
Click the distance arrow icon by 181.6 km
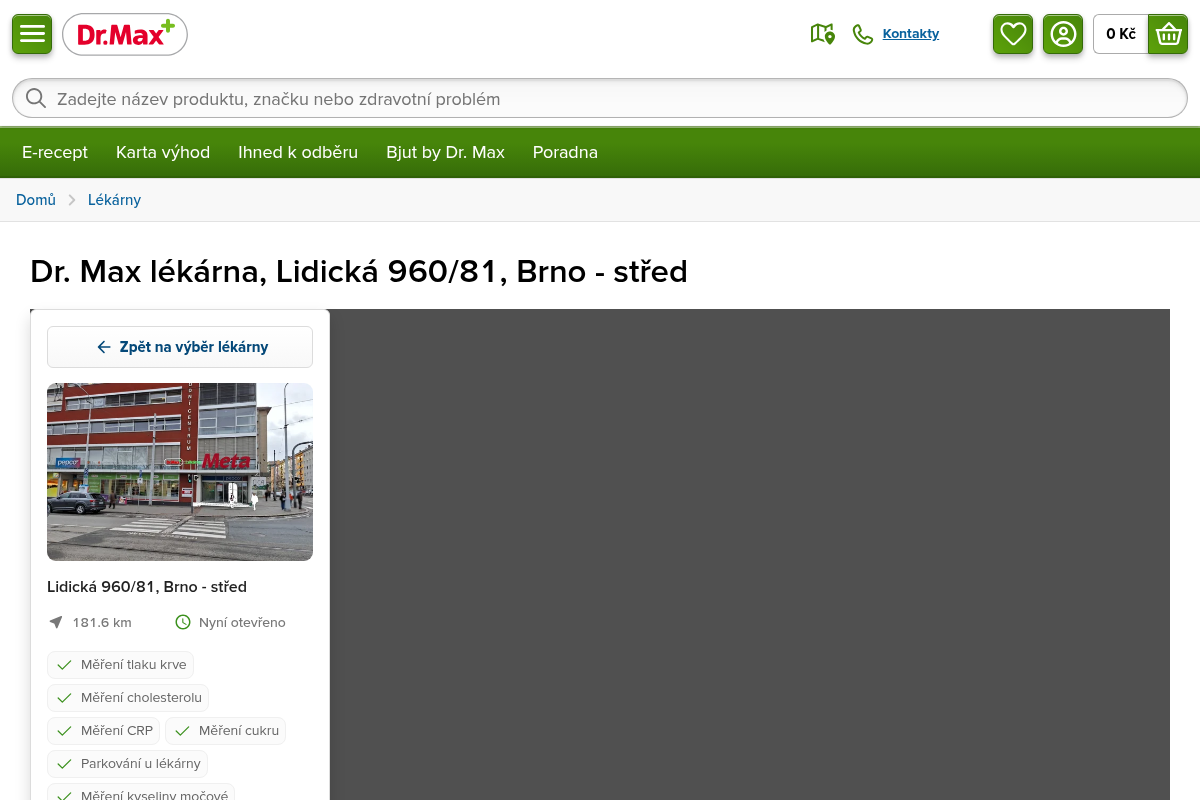click(x=56, y=622)
